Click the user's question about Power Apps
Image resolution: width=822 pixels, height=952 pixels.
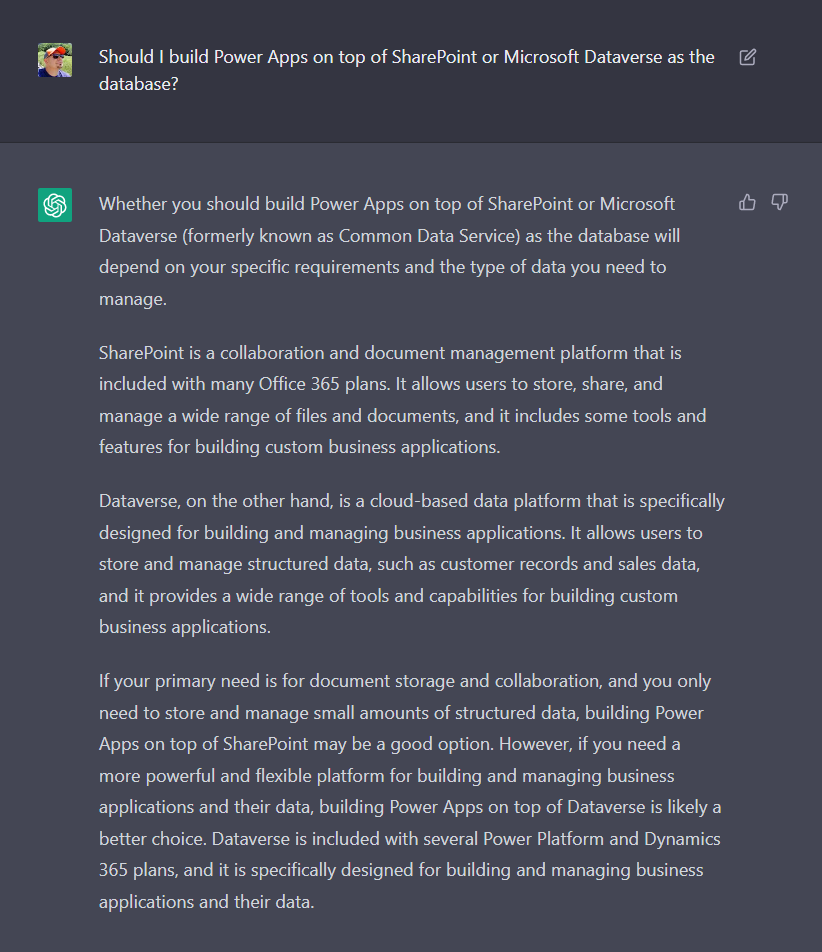tap(406, 70)
